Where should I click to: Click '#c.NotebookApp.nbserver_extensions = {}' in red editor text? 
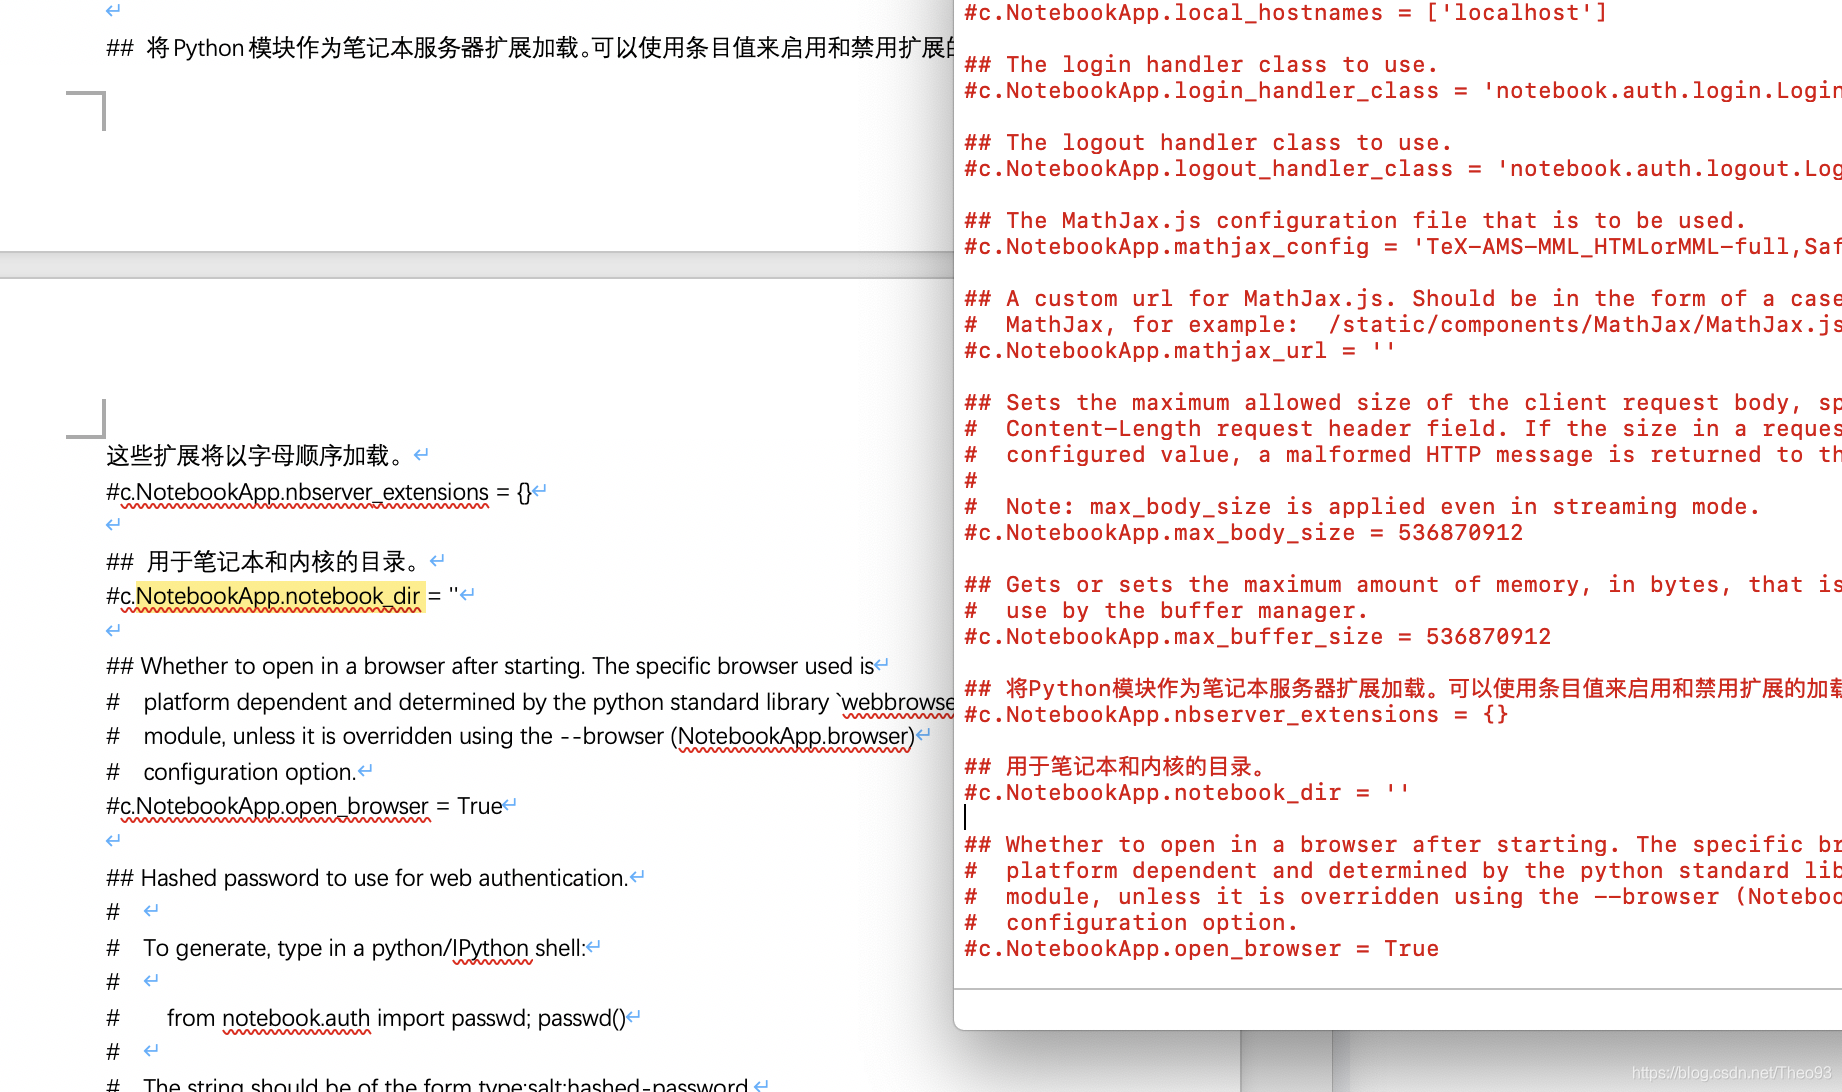coord(1236,715)
